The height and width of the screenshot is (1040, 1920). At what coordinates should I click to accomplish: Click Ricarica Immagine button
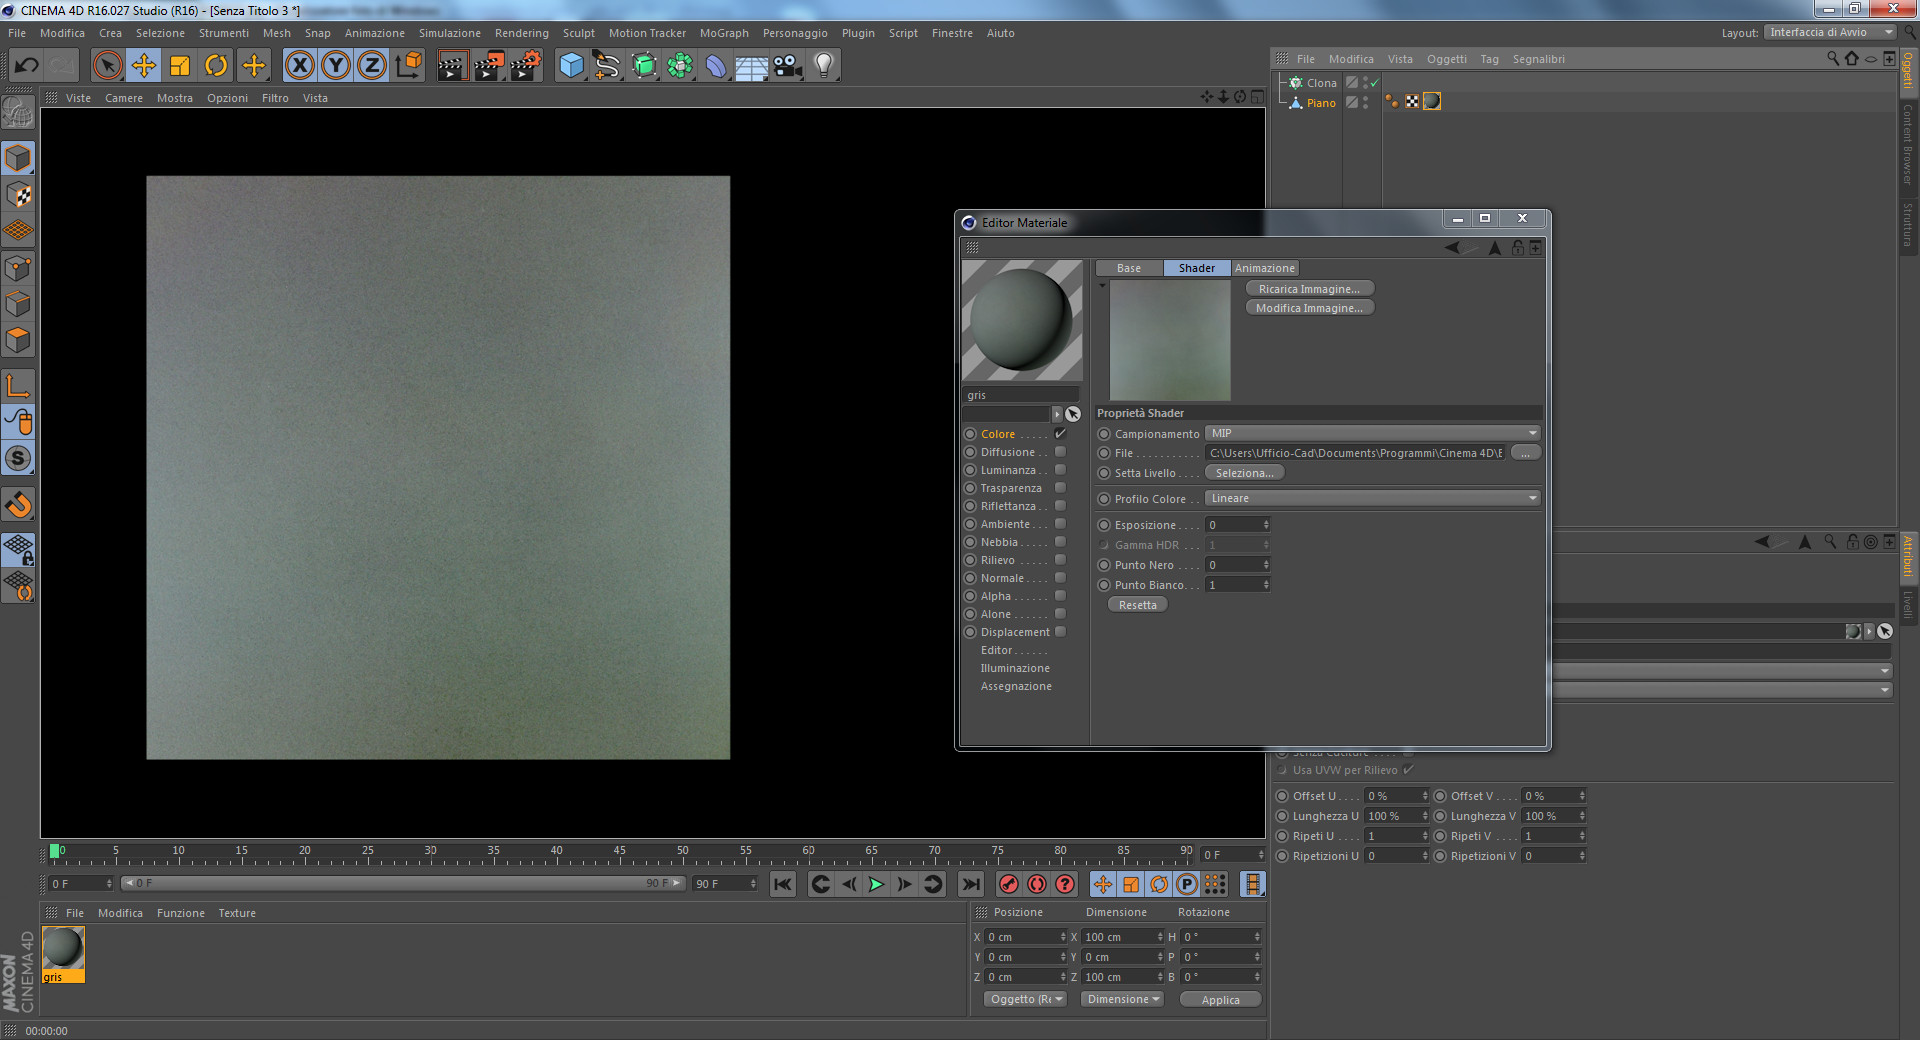point(1310,289)
